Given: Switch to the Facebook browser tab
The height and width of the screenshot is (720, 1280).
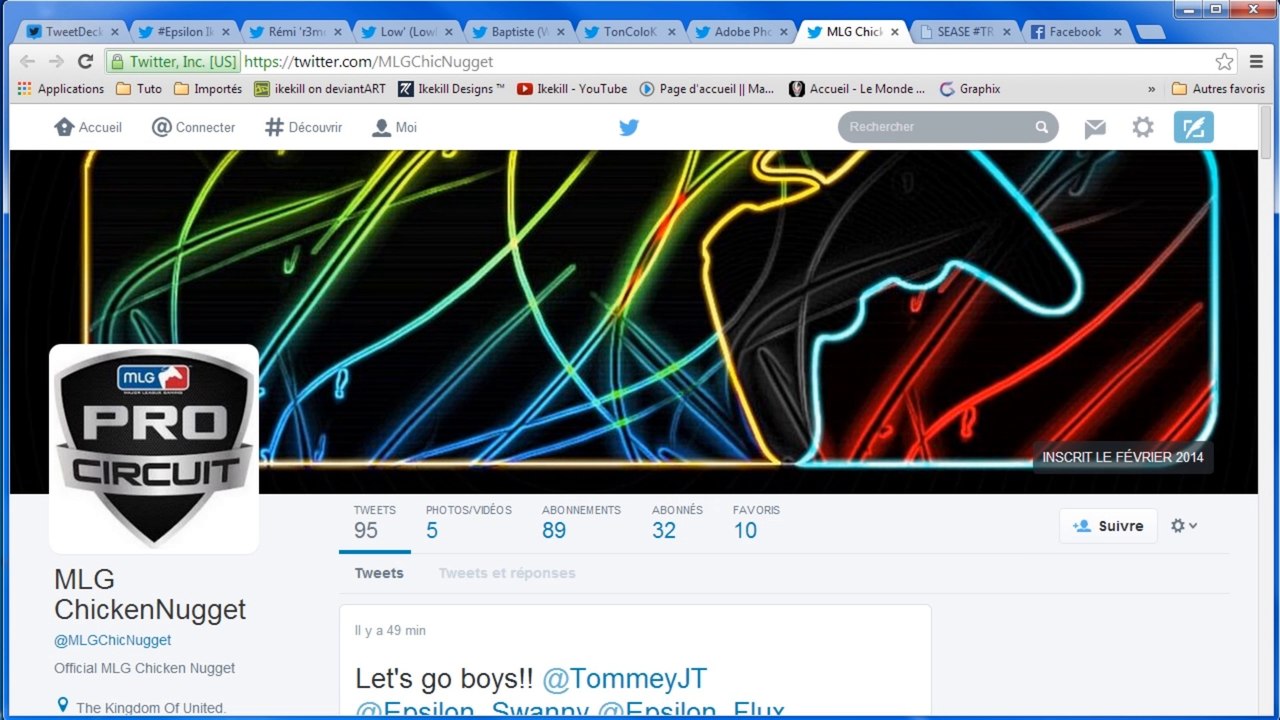Looking at the screenshot, I should [x=1077, y=32].
